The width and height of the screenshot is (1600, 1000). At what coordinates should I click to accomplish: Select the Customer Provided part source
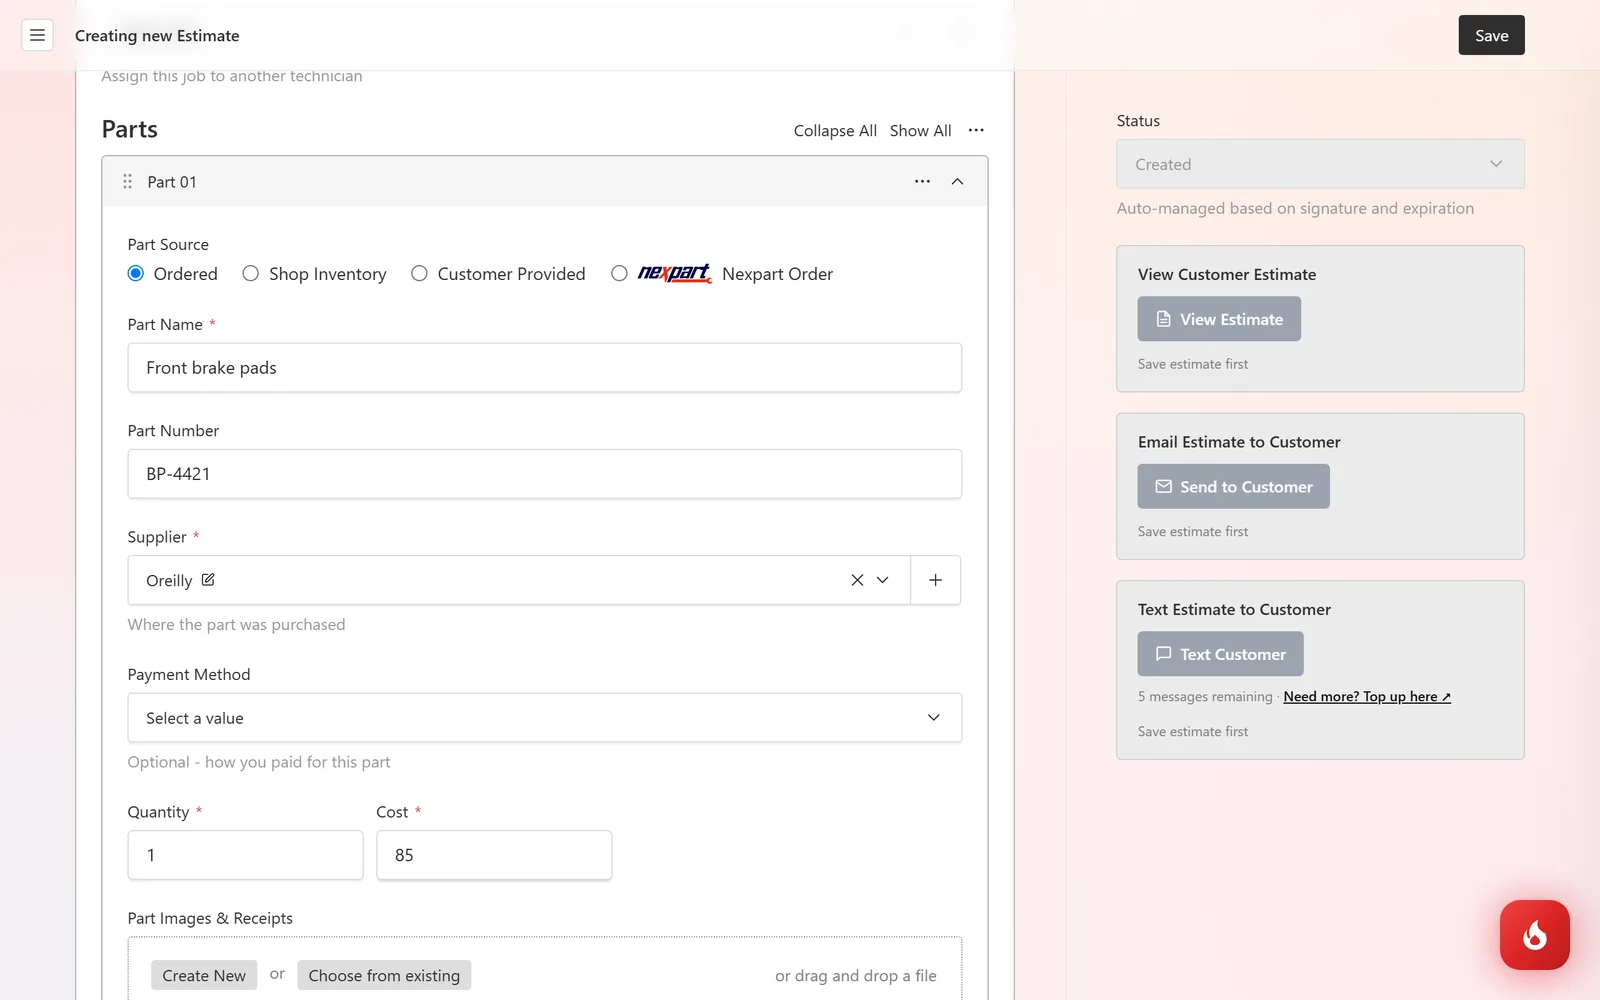tap(419, 273)
